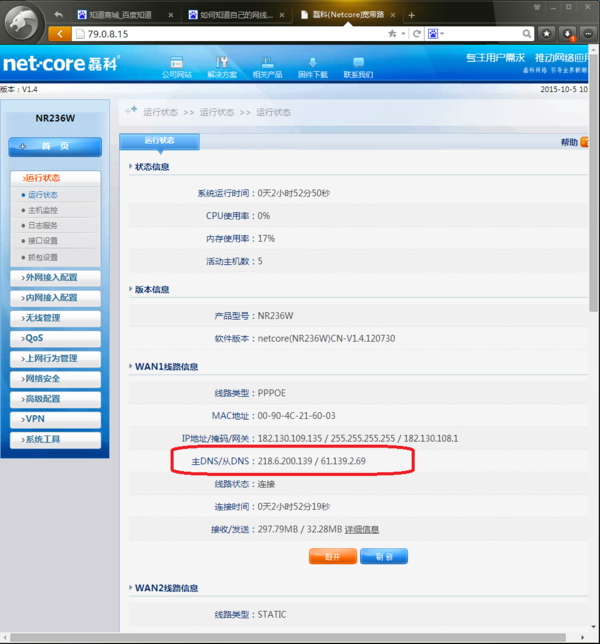The width and height of the screenshot is (600, 644).
Task: Close the 知道商城_百度知道 tab
Action: [x=170, y=15]
